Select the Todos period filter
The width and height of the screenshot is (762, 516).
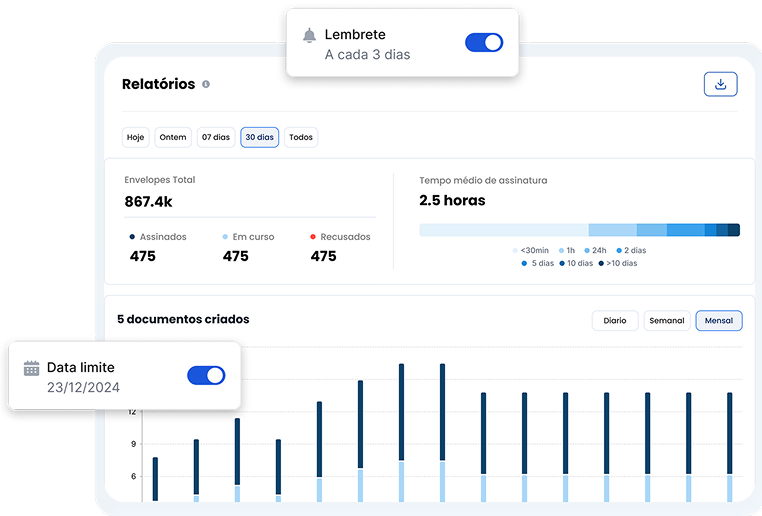pos(301,137)
